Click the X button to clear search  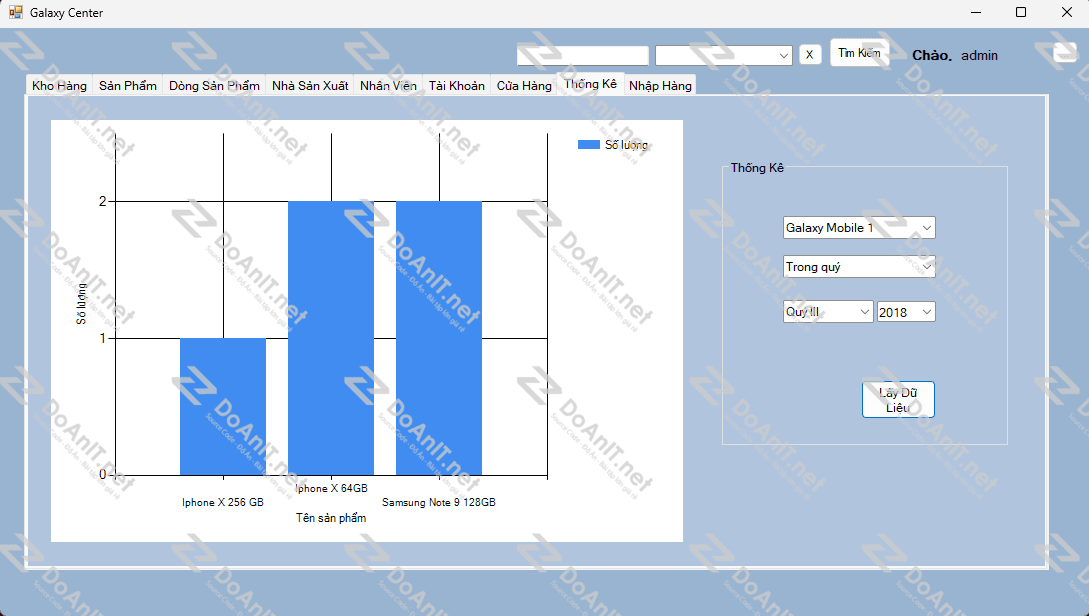click(810, 55)
